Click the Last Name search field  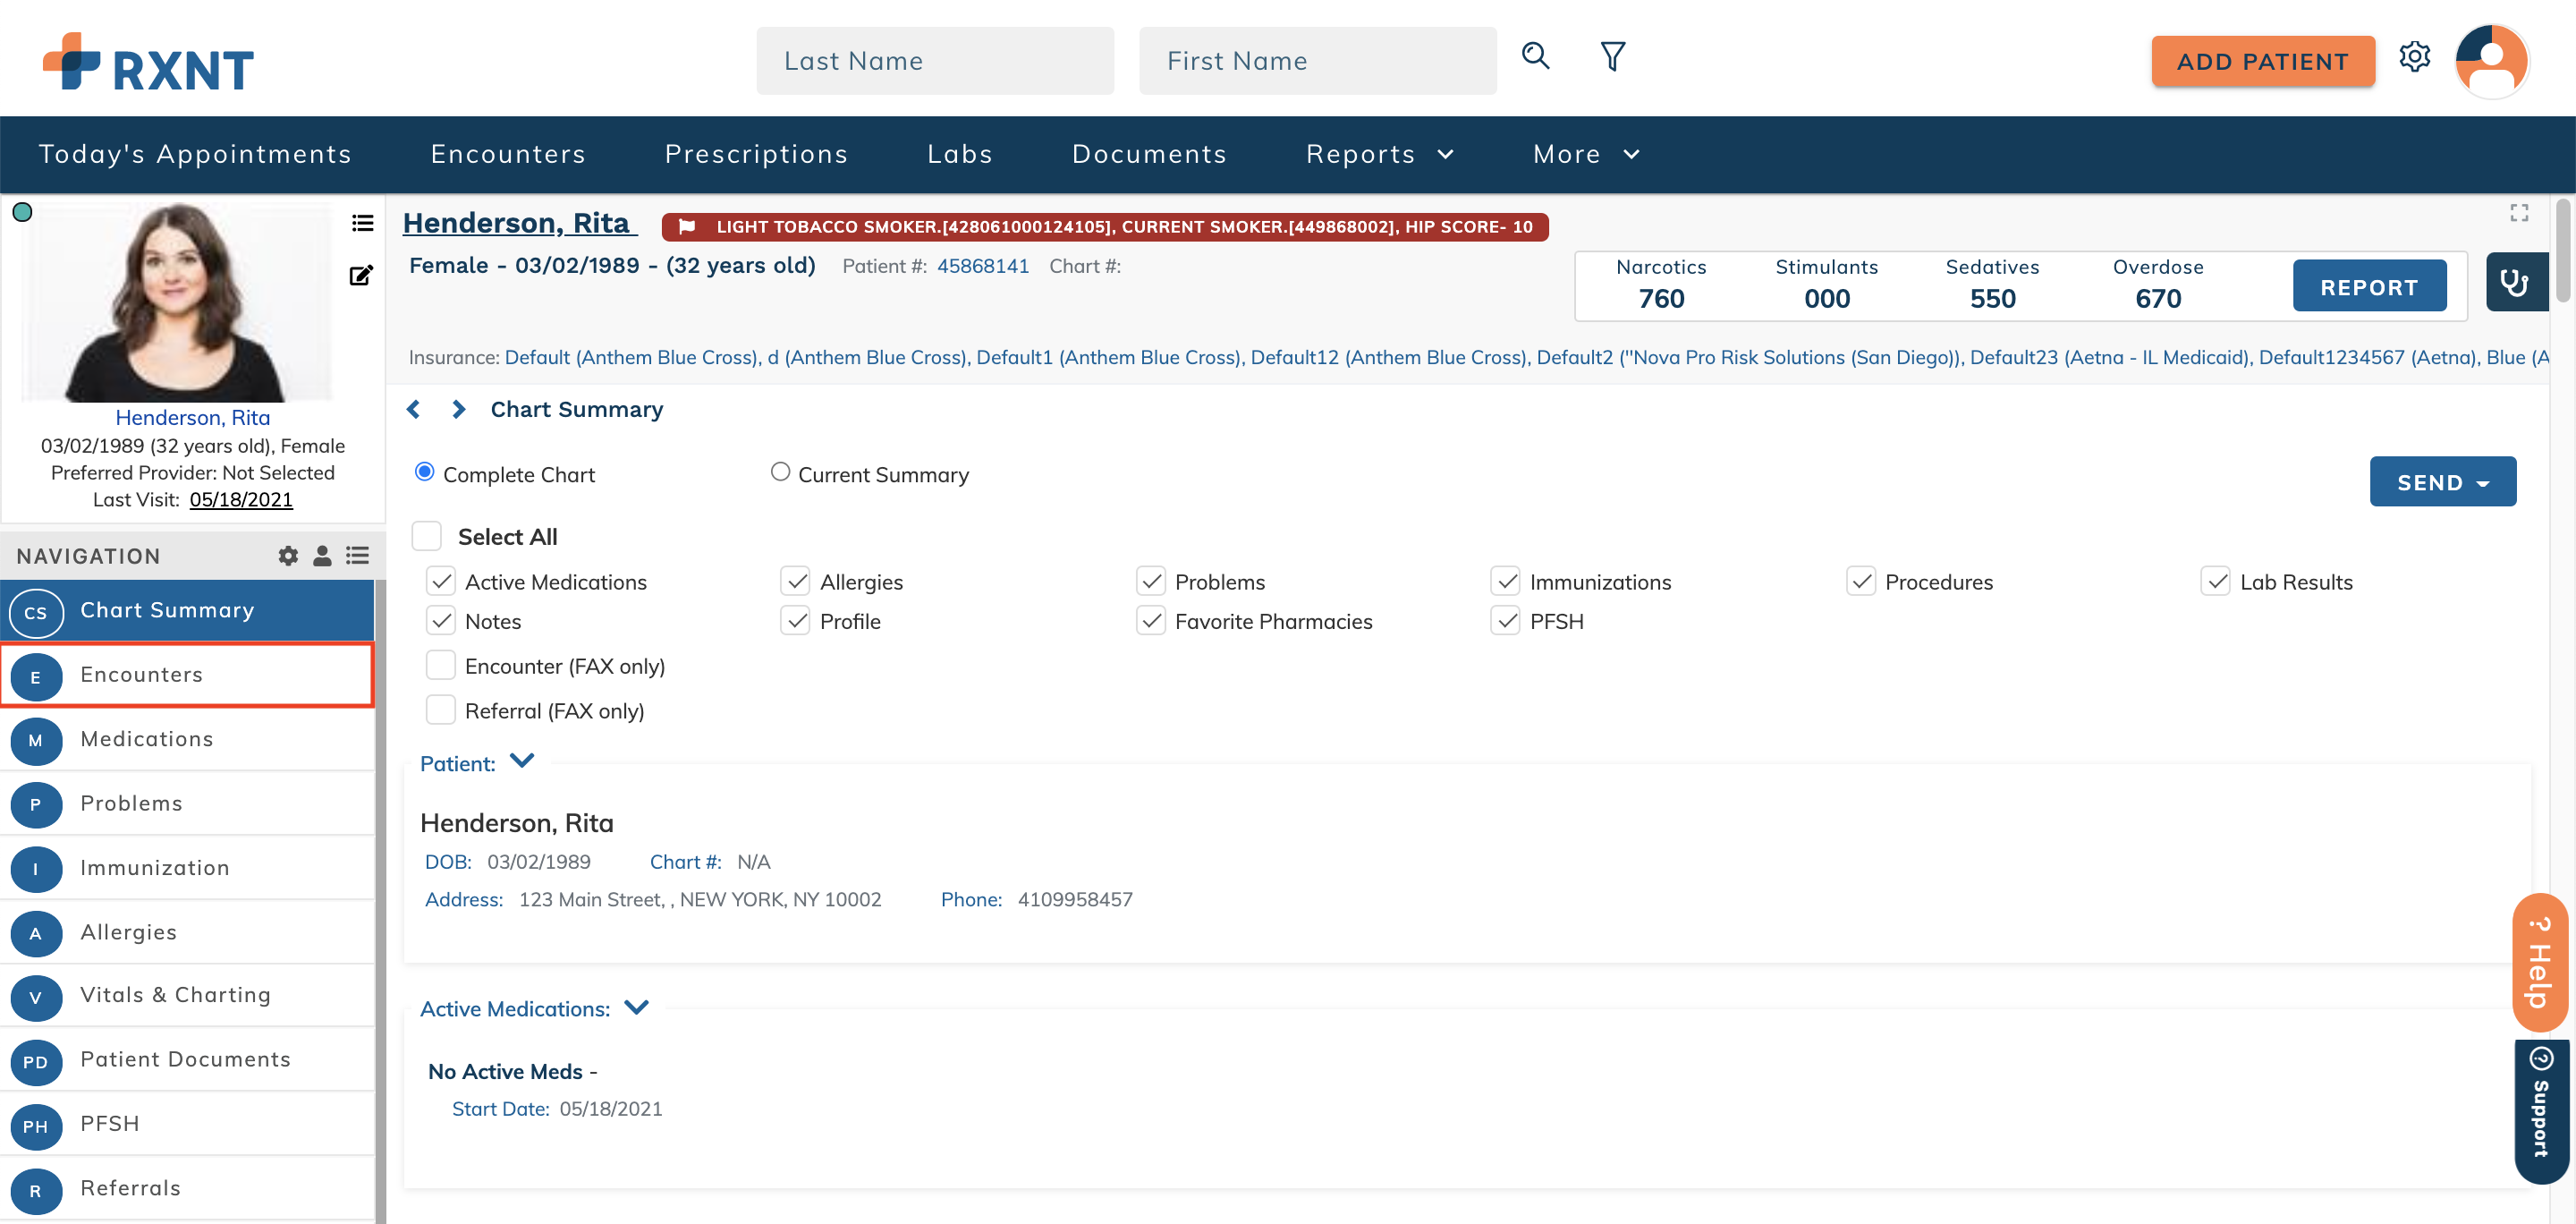[x=934, y=62]
